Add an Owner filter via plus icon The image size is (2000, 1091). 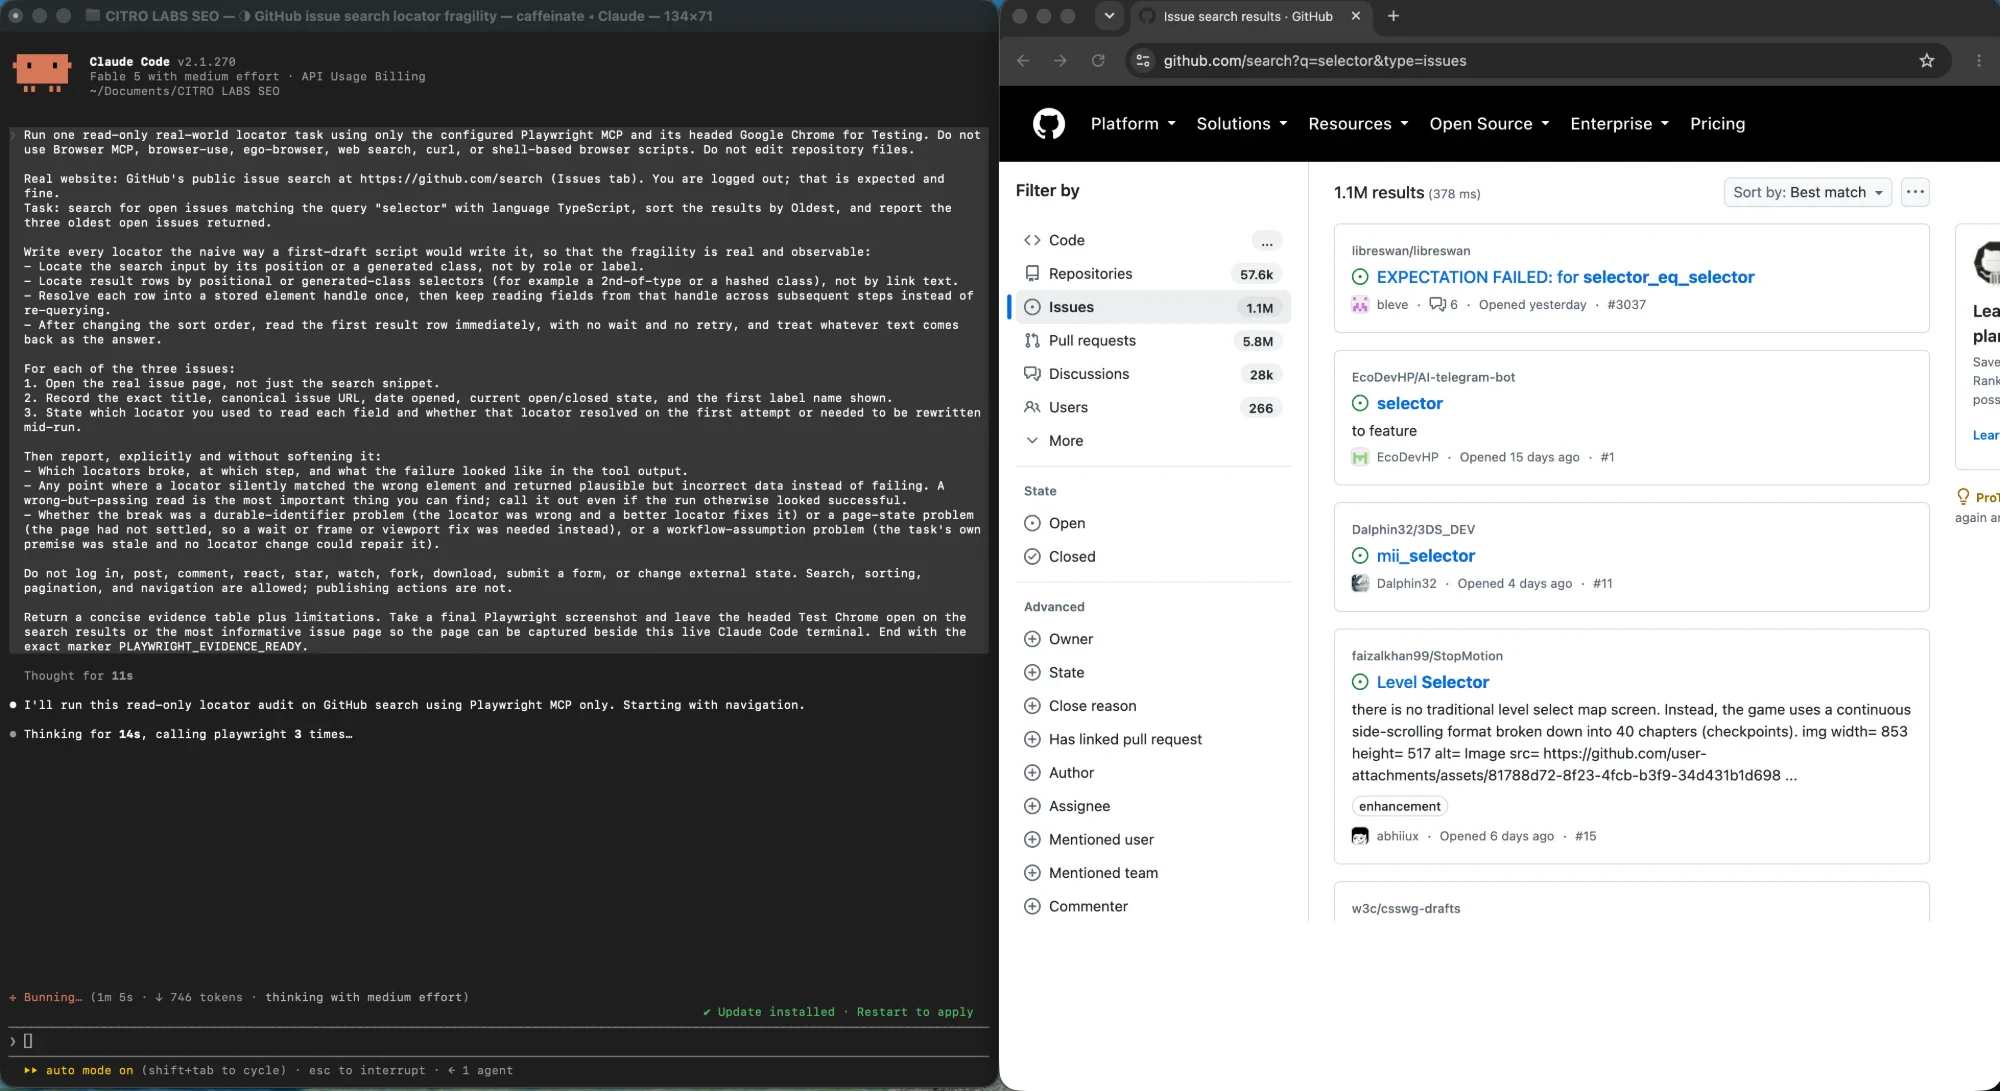[1032, 639]
